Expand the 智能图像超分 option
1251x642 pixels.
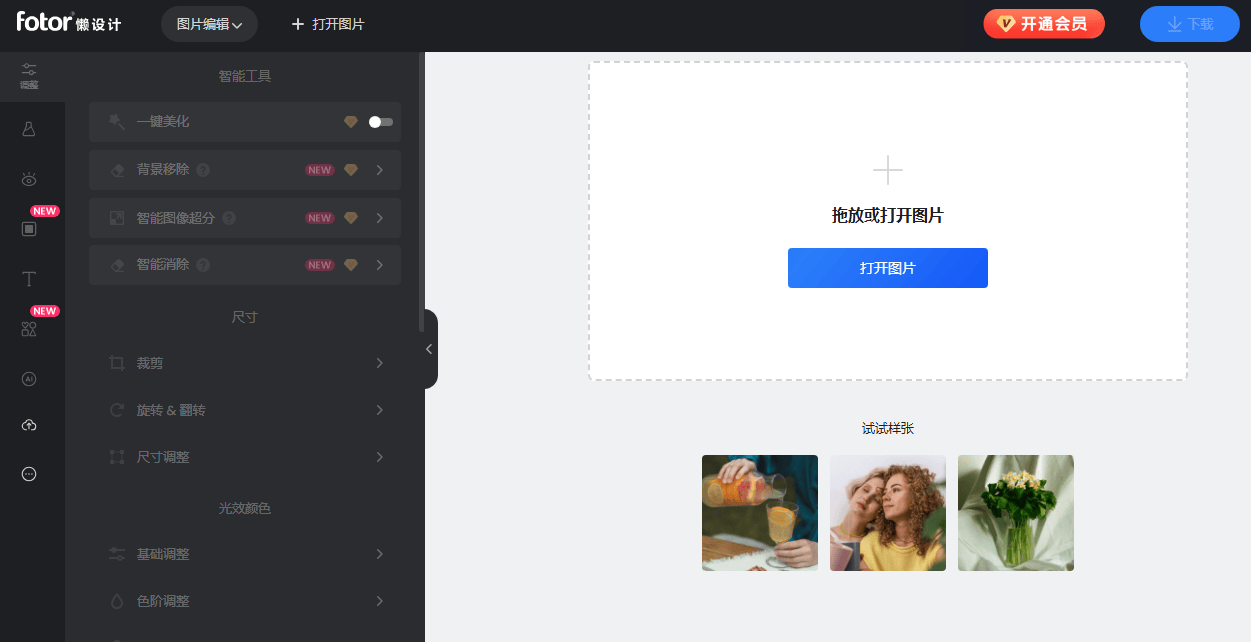245,218
